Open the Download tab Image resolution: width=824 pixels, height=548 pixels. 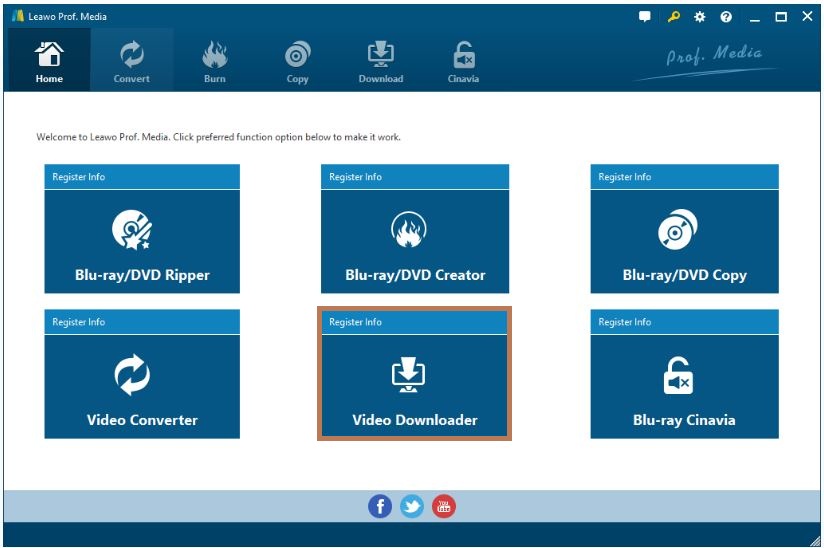pos(380,60)
